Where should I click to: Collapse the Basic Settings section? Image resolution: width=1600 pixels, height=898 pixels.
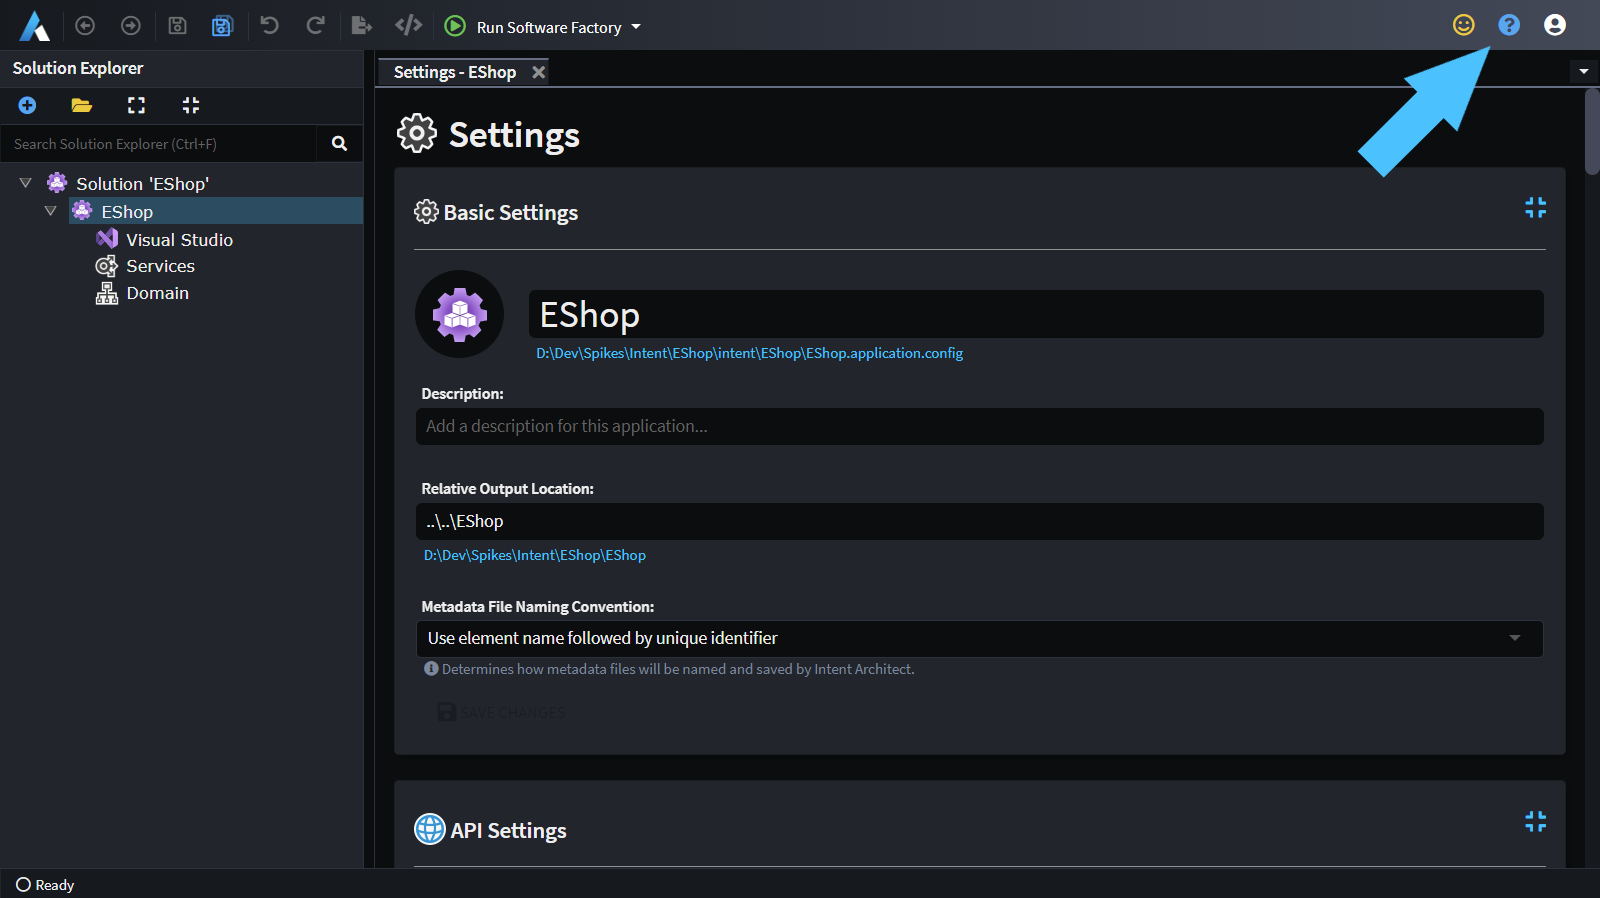coord(1535,207)
